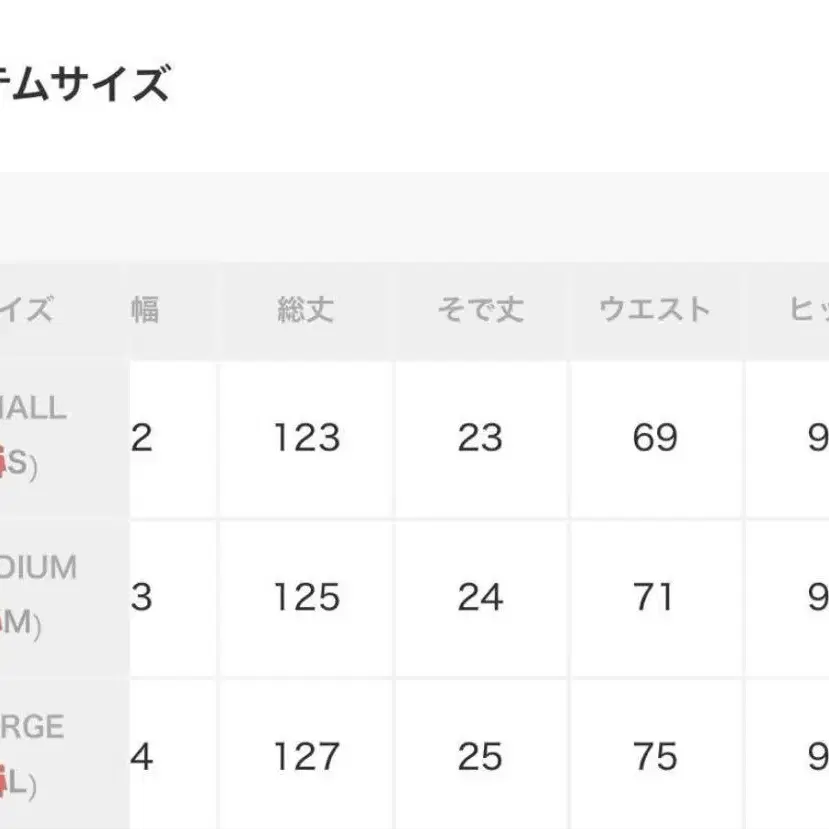Click the 幅 column header
This screenshot has height=829, width=829.
pyautogui.click(x=144, y=310)
